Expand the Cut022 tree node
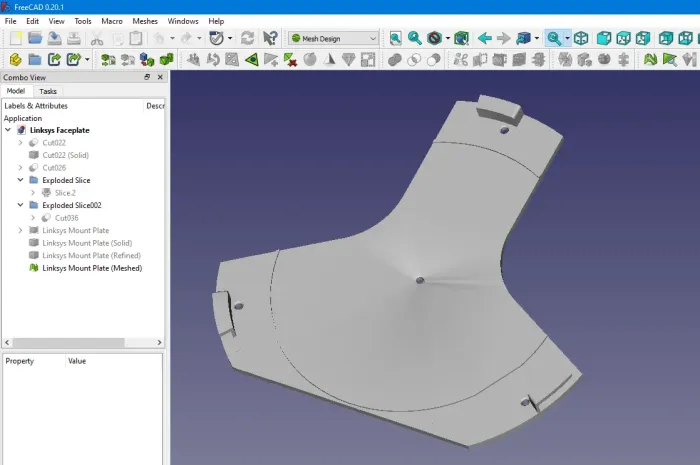The height and width of the screenshot is (465, 700). (20, 142)
